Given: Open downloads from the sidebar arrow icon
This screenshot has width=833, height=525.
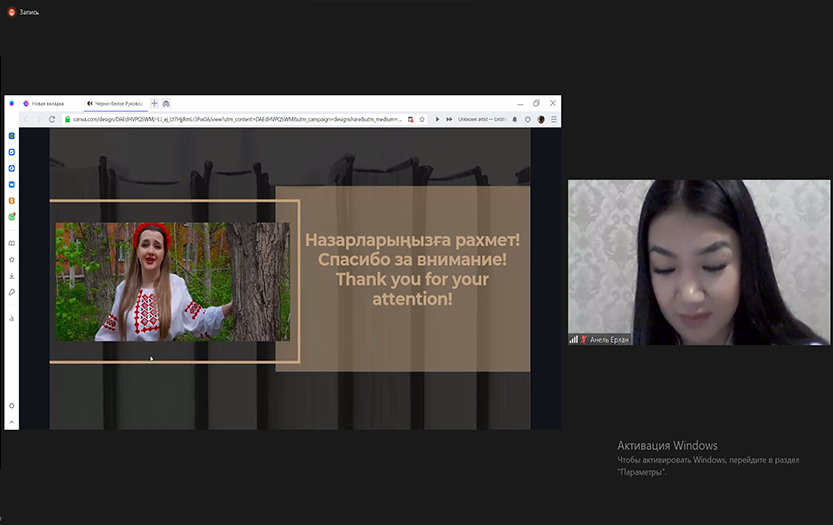Looking at the screenshot, I should coord(12,276).
